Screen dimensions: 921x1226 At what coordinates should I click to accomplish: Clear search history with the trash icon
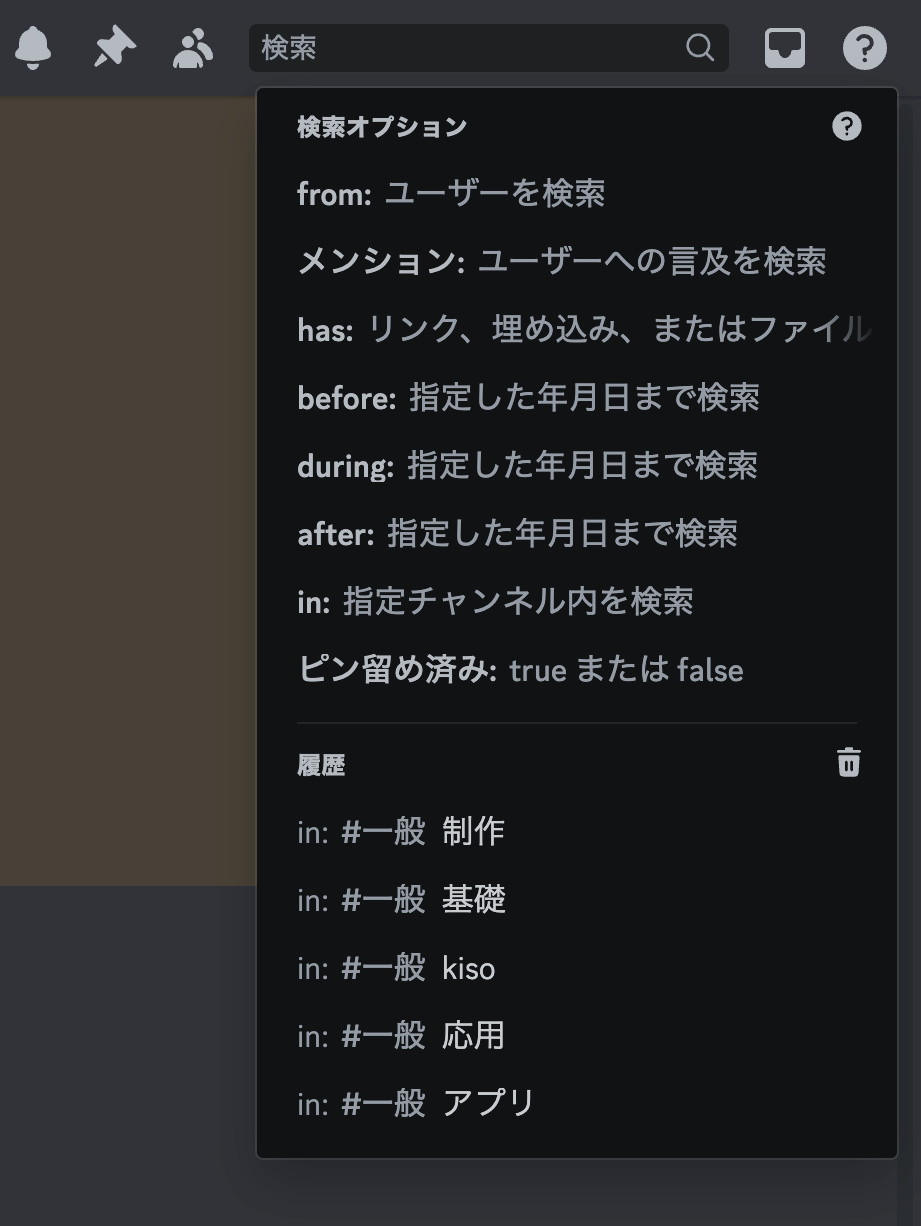point(848,762)
